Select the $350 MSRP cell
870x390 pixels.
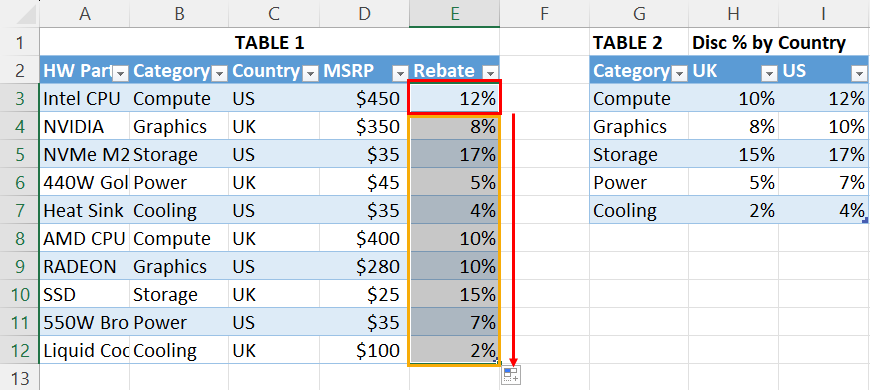(364, 126)
